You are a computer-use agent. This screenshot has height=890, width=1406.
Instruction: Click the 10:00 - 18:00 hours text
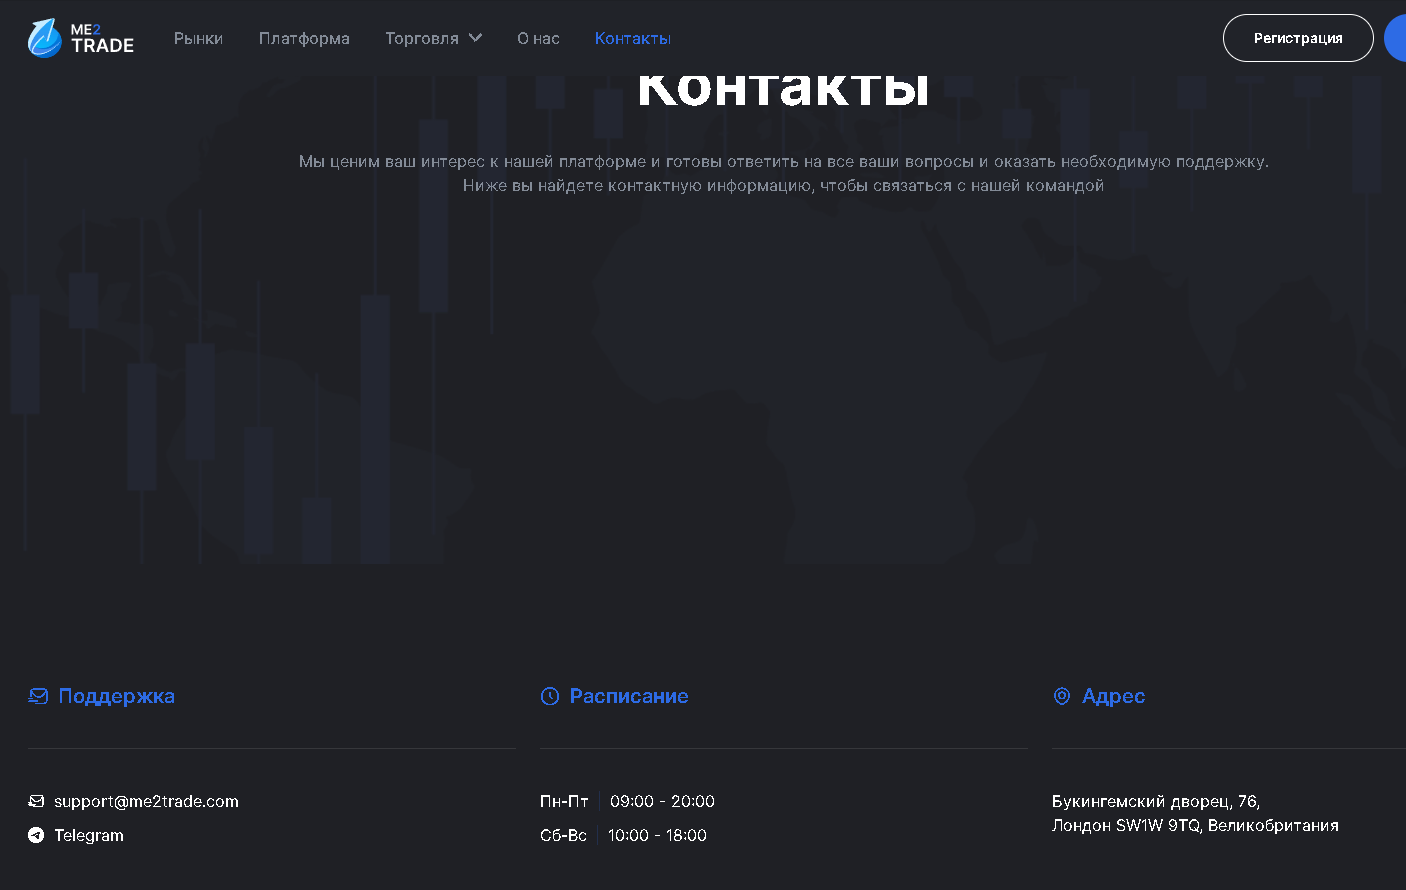[x=657, y=835]
